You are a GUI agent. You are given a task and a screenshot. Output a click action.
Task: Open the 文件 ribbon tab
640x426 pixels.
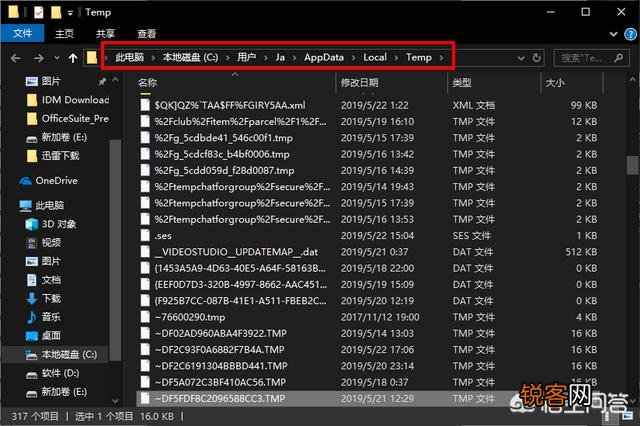click(x=22, y=33)
